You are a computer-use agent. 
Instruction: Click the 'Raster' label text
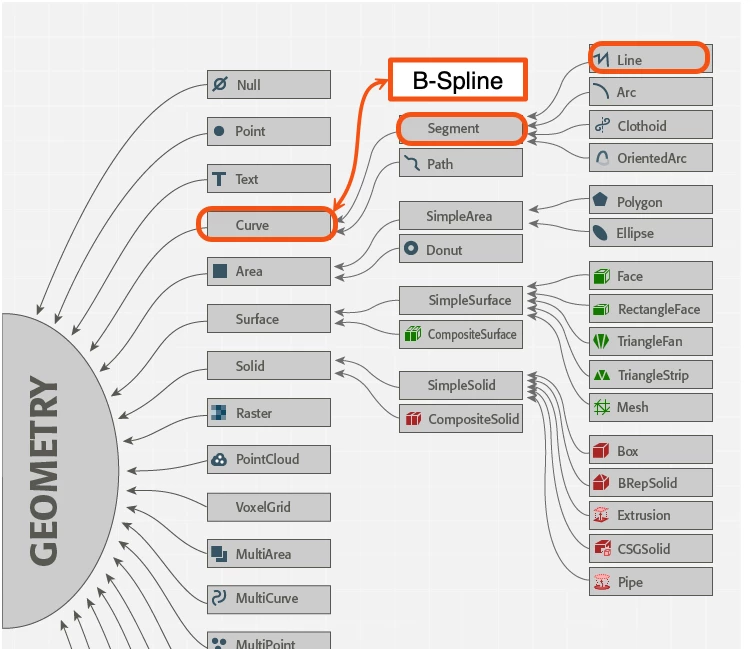254,413
